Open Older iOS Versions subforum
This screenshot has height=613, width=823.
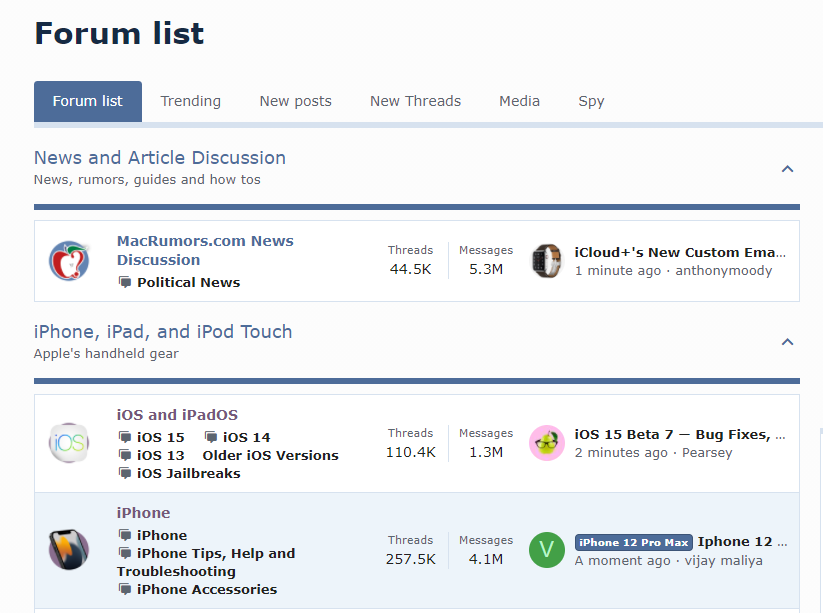click(270, 455)
